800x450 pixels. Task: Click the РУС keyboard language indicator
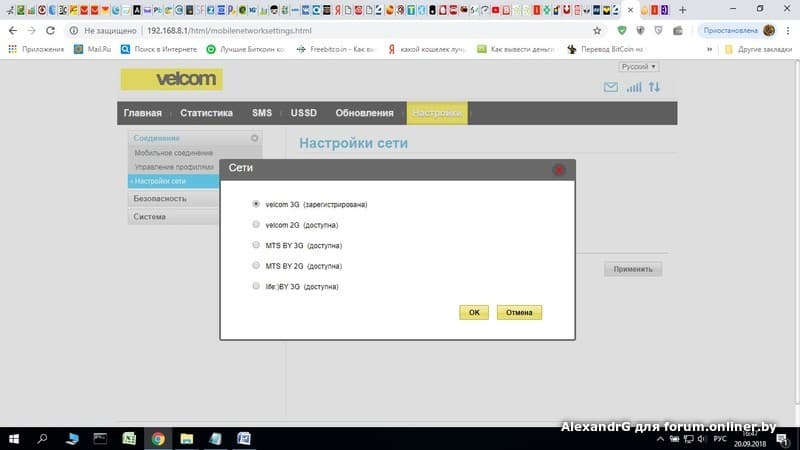(720, 439)
